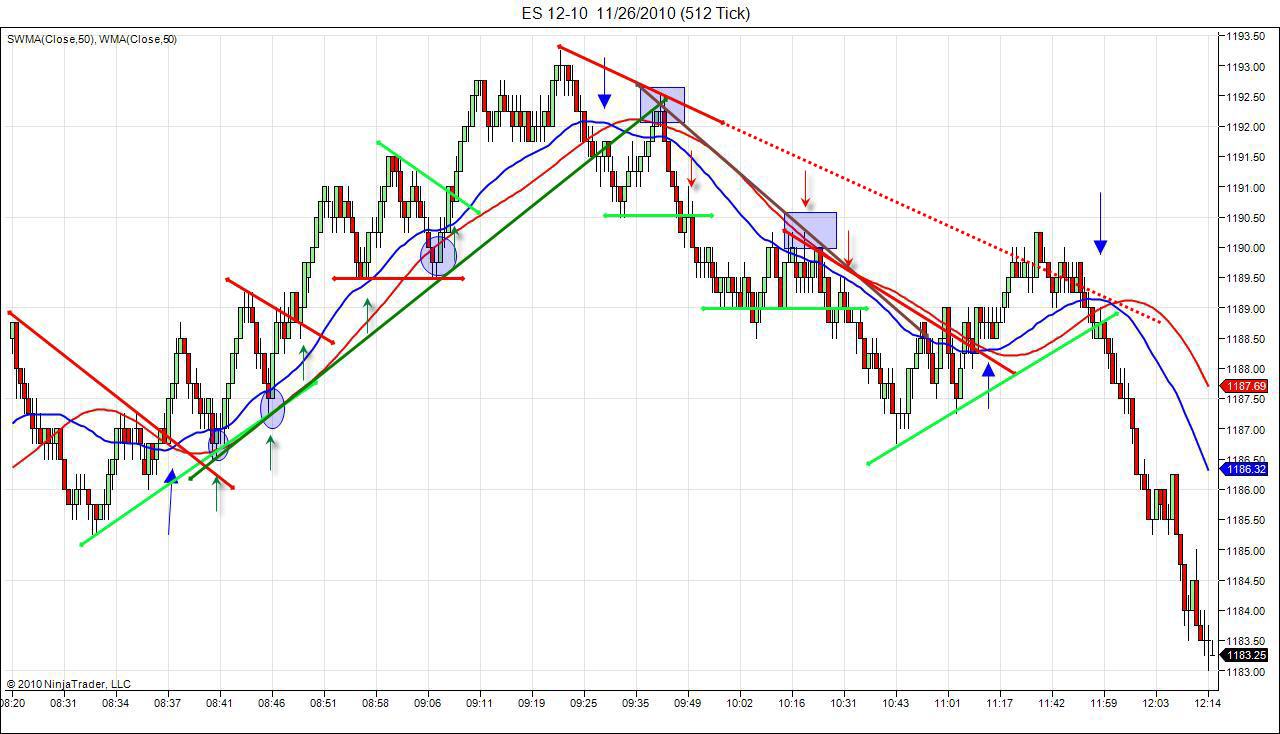The height and width of the screenshot is (734, 1280).
Task: Select the 09:19 time axis label
Action: pos(532,703)
